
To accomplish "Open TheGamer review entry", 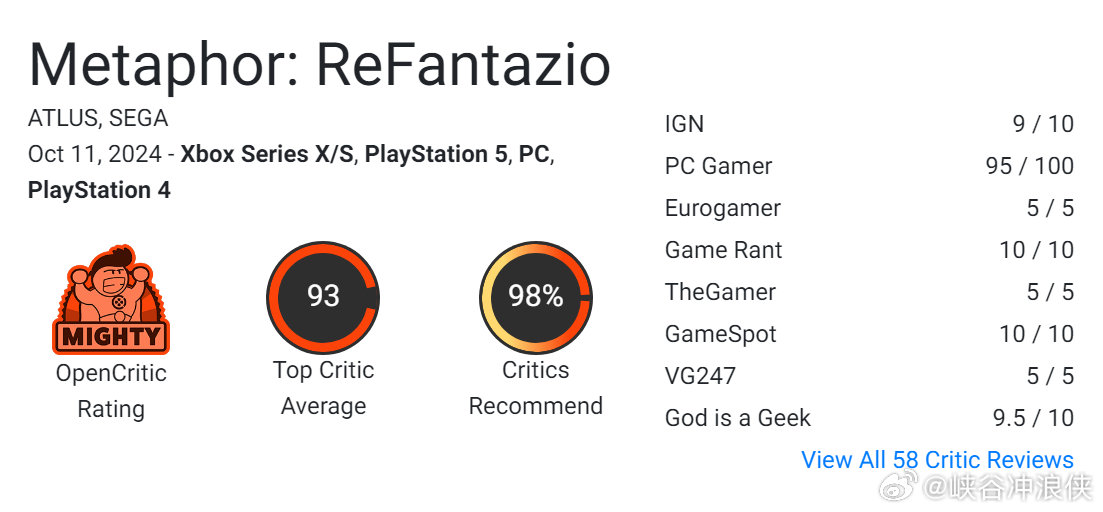I will [869, 292].
